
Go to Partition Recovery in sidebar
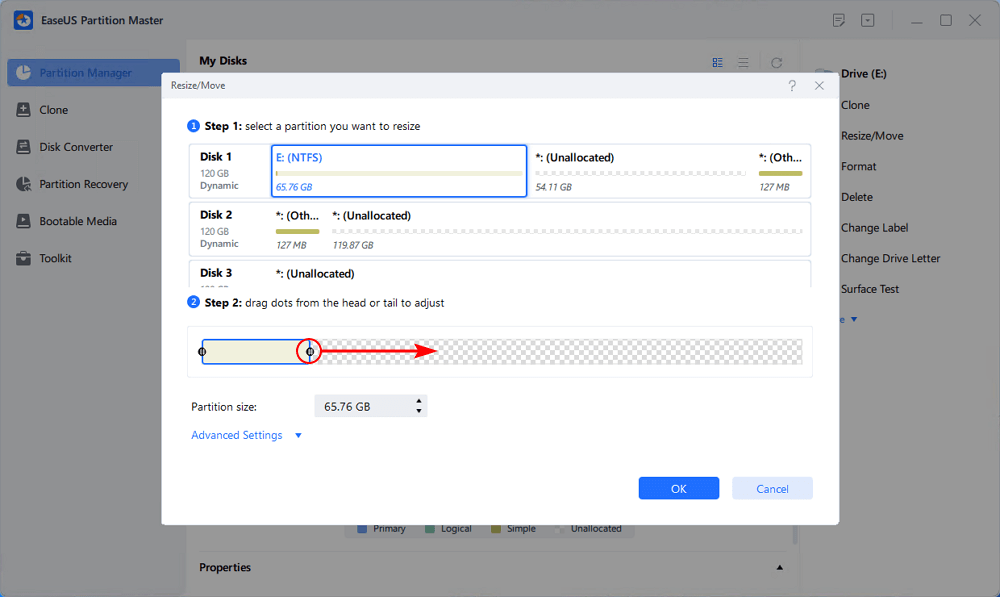point(83,184)
